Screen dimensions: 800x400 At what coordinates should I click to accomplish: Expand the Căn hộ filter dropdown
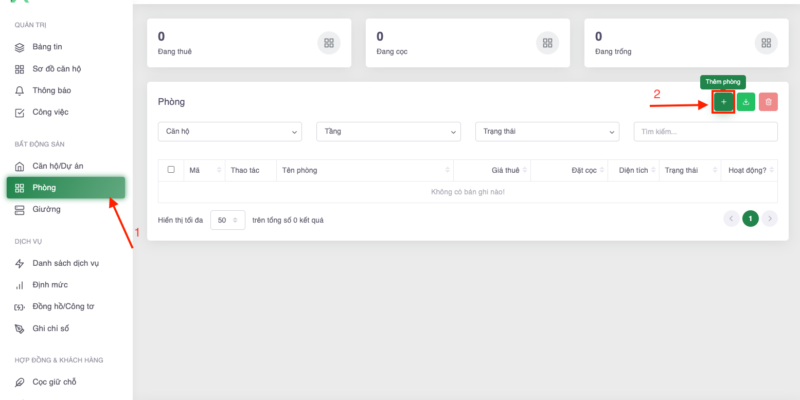point(230,132)
